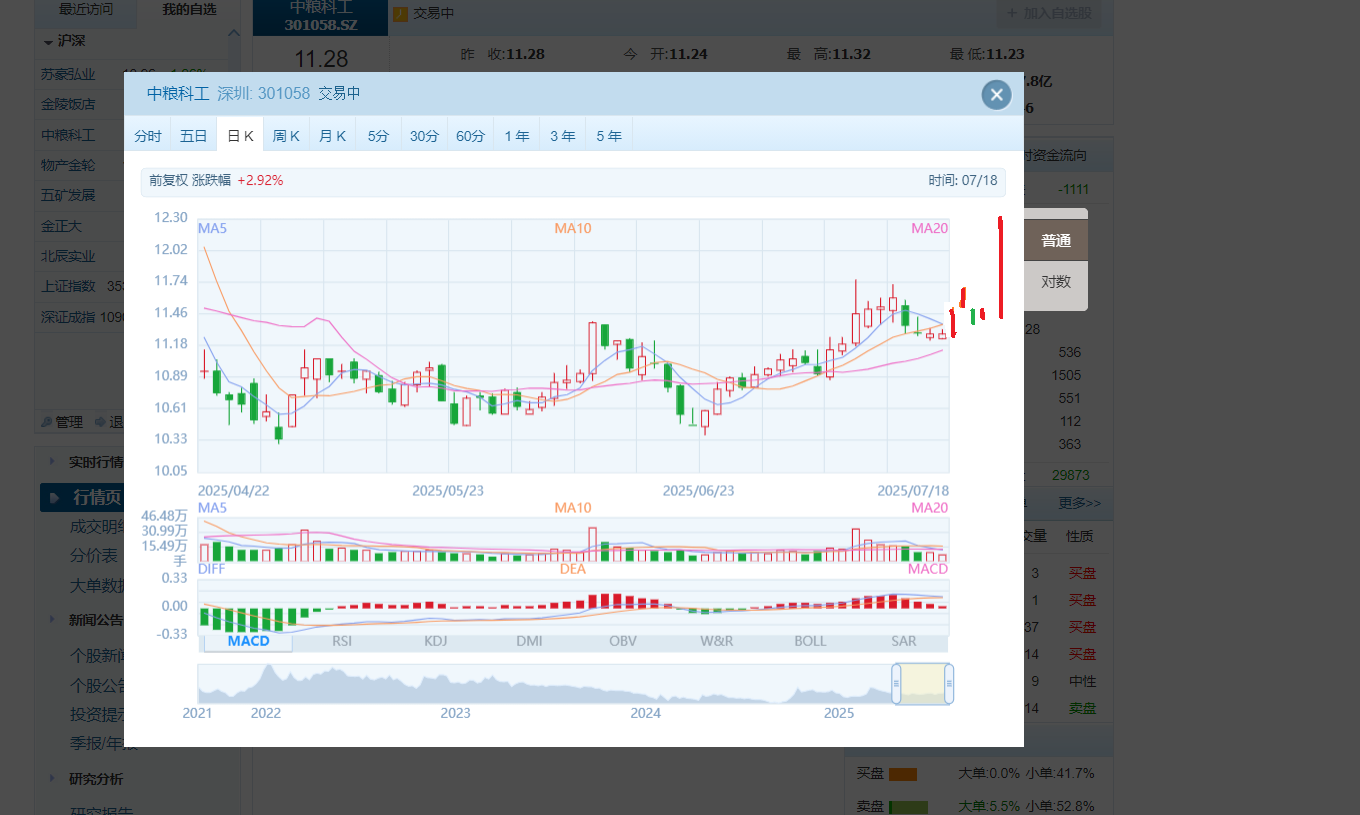Select the 周K chart tab
Screen dimensions: 1360x815
(x=286, y=135)
